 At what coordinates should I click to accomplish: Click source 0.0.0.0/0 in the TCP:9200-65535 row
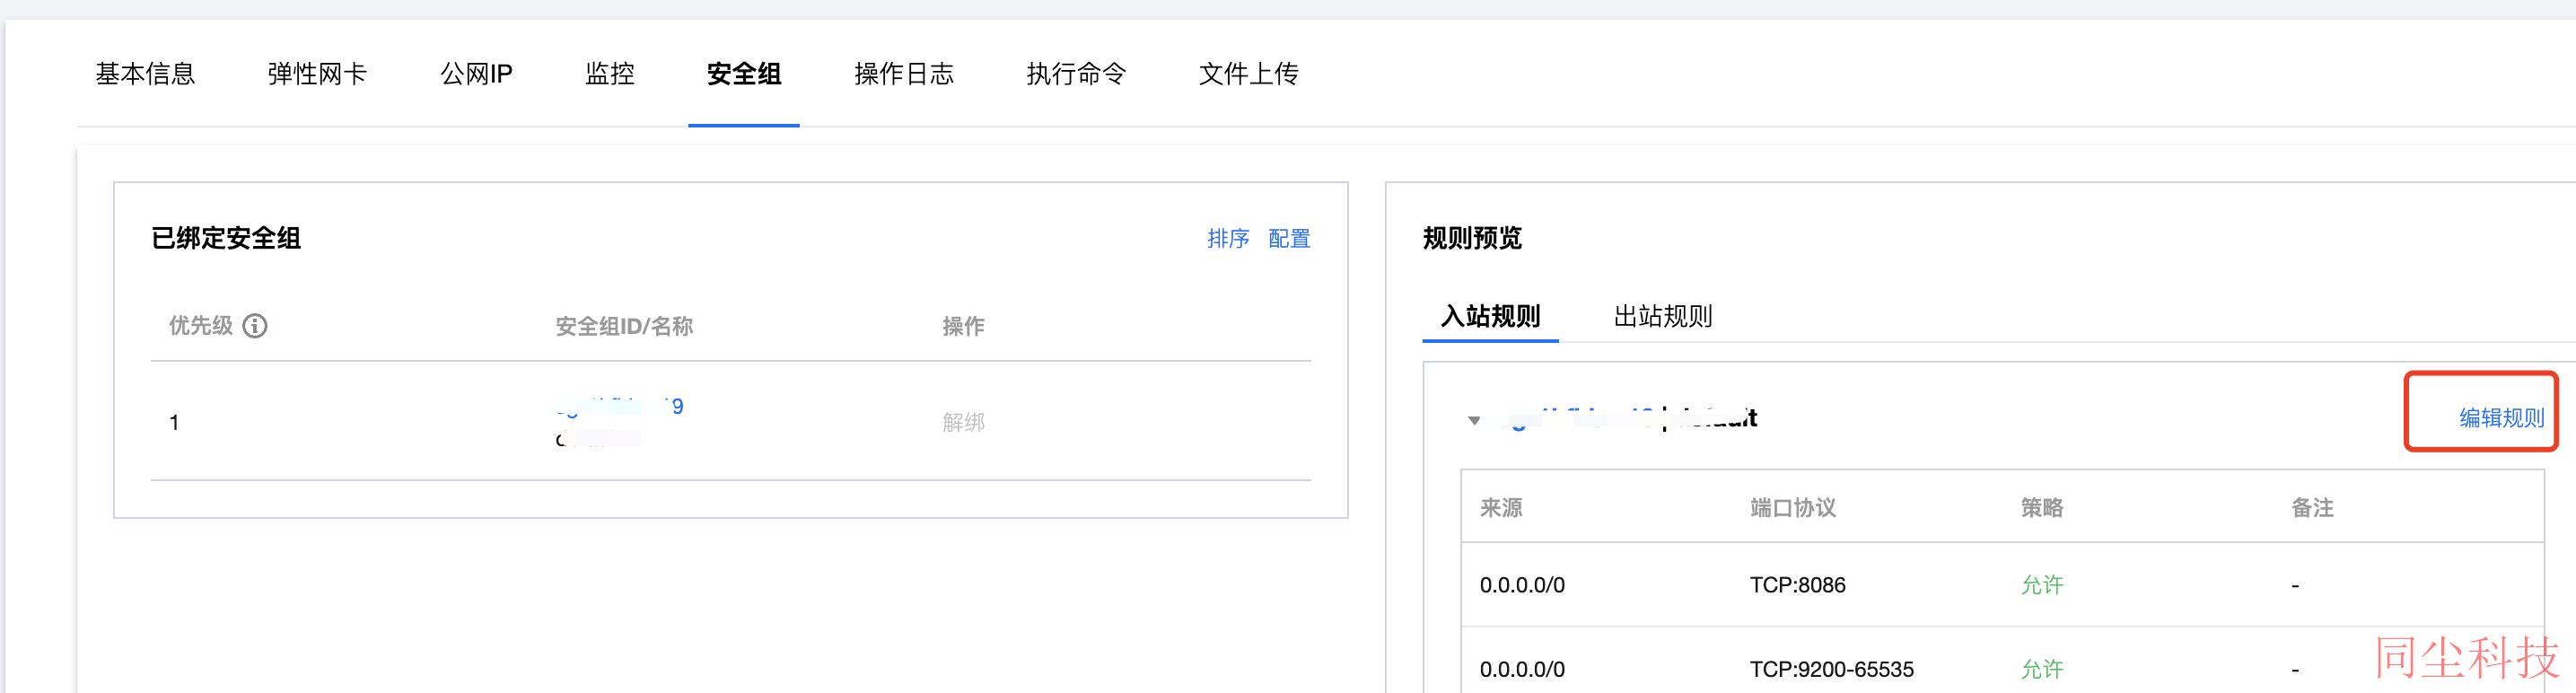[1522, 669]
